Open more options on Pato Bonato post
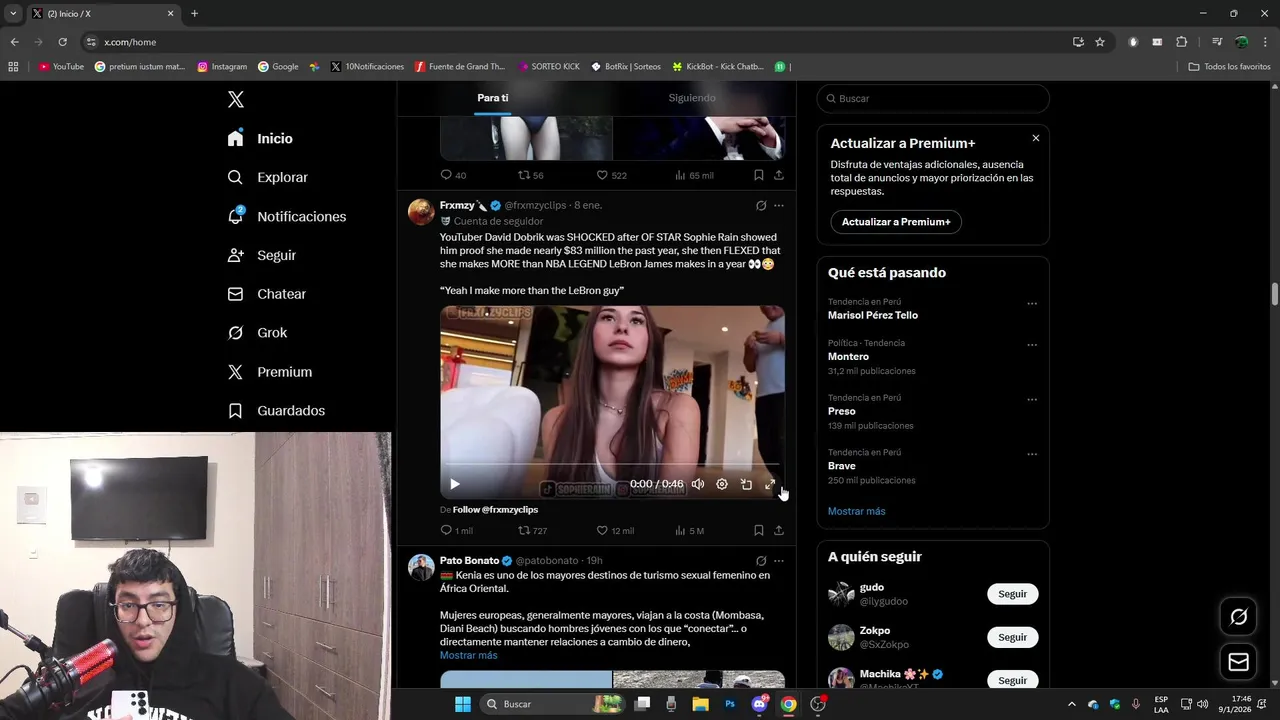 coord(779,561)
